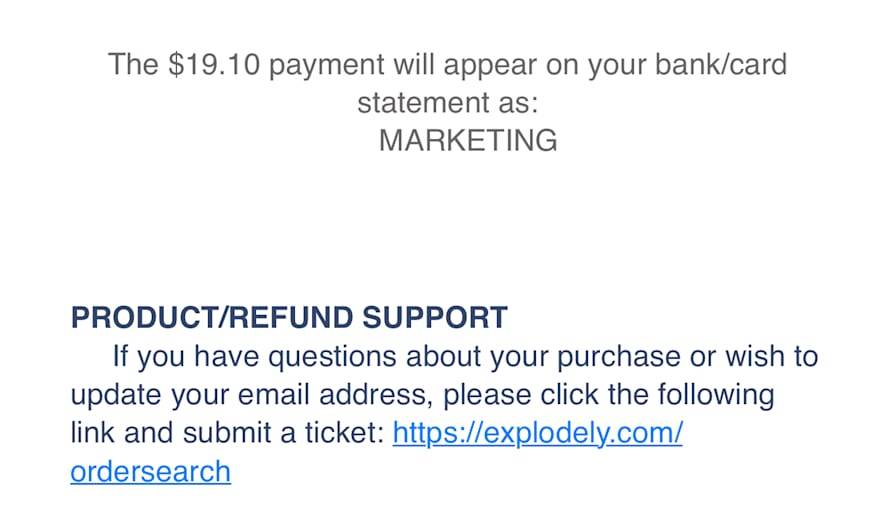This screenshot has width=896, height=512.
Task: Click the 'ordersearch' part of the link
Action: (151, 471)
